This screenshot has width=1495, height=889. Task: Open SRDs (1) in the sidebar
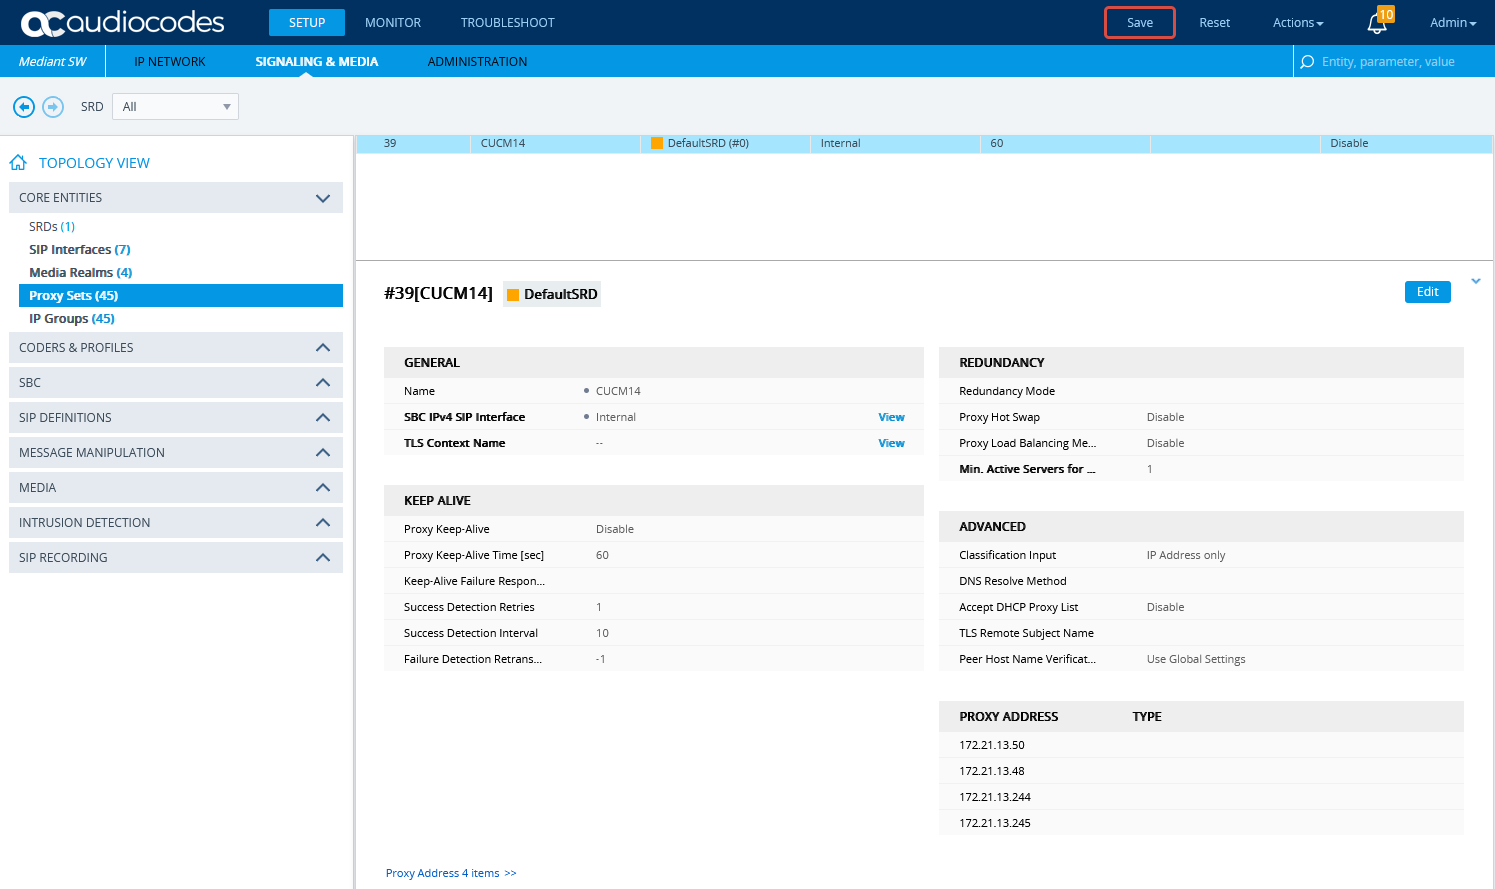[52, 227]
